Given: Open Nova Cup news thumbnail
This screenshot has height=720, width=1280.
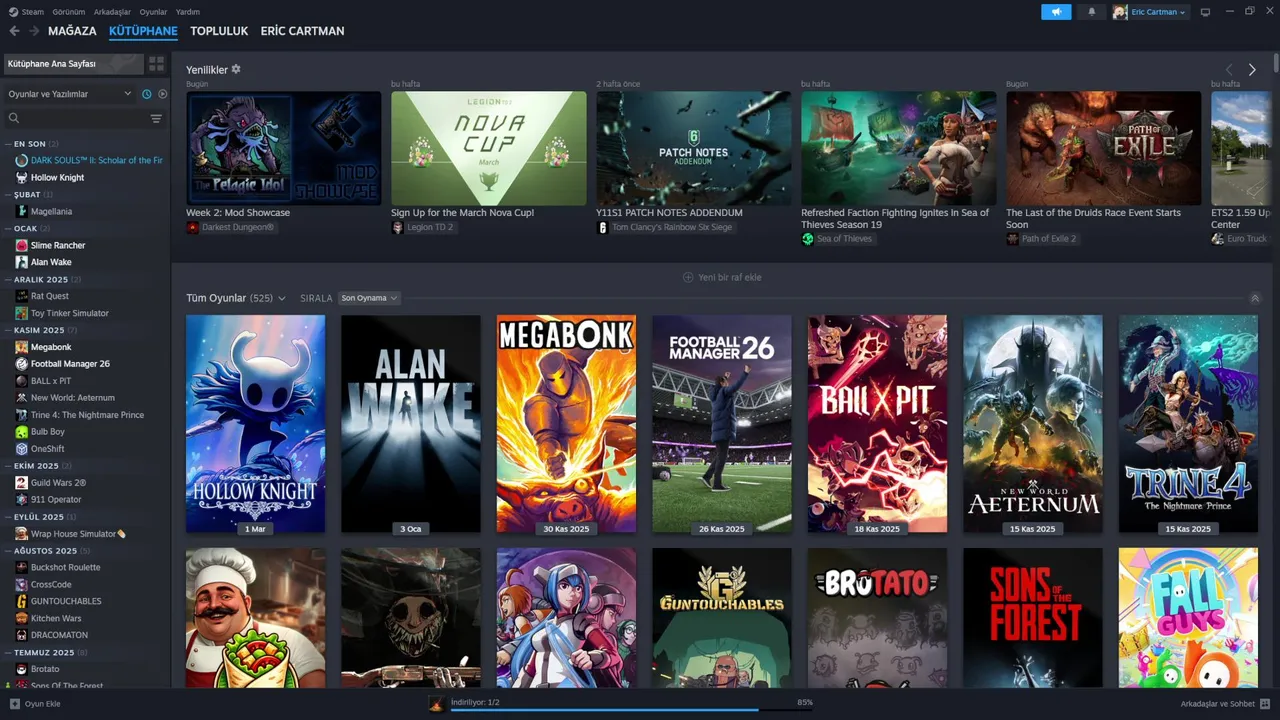Looking at the screenshot, I should coord(489,149).
